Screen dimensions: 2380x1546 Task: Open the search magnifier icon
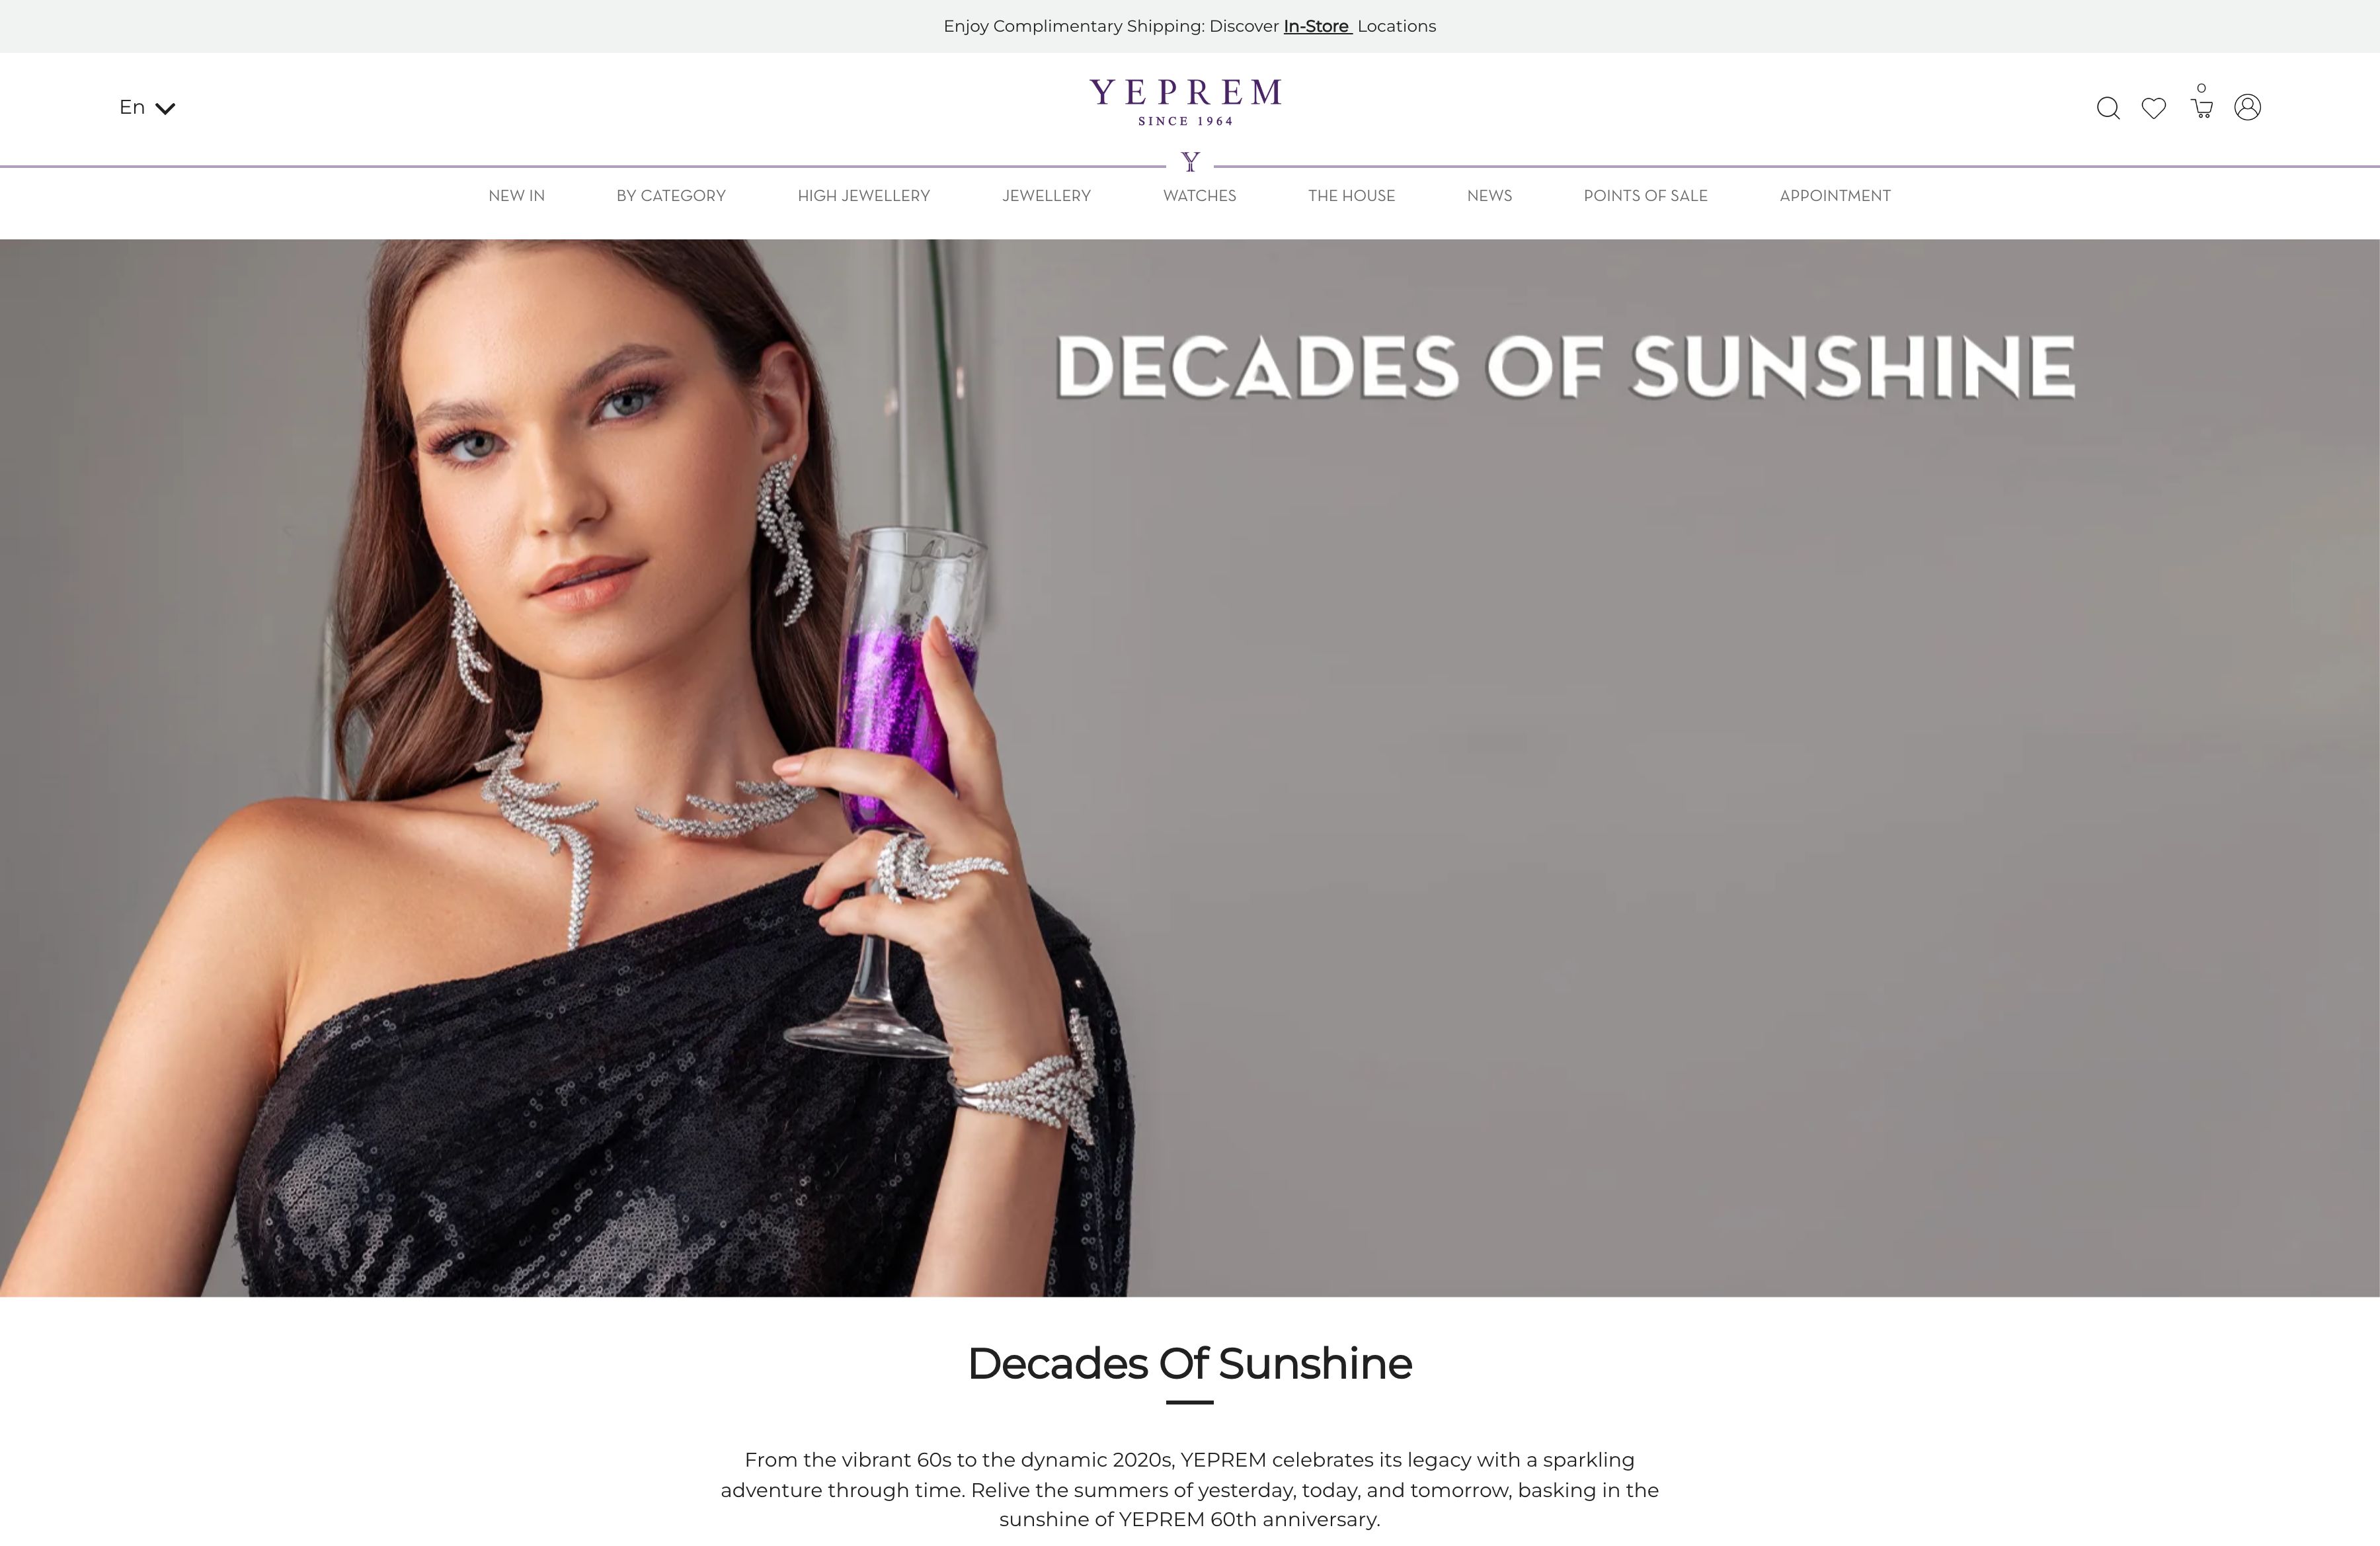(x=2108, y=108)
